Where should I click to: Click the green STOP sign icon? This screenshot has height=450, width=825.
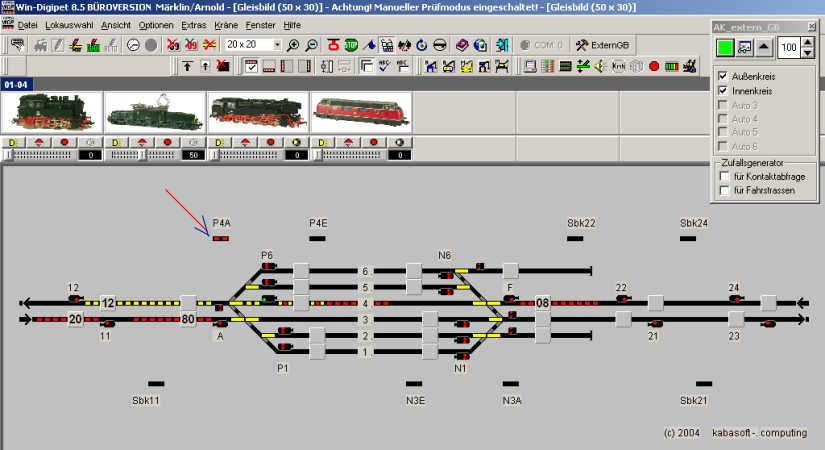[x=351, y=45]
